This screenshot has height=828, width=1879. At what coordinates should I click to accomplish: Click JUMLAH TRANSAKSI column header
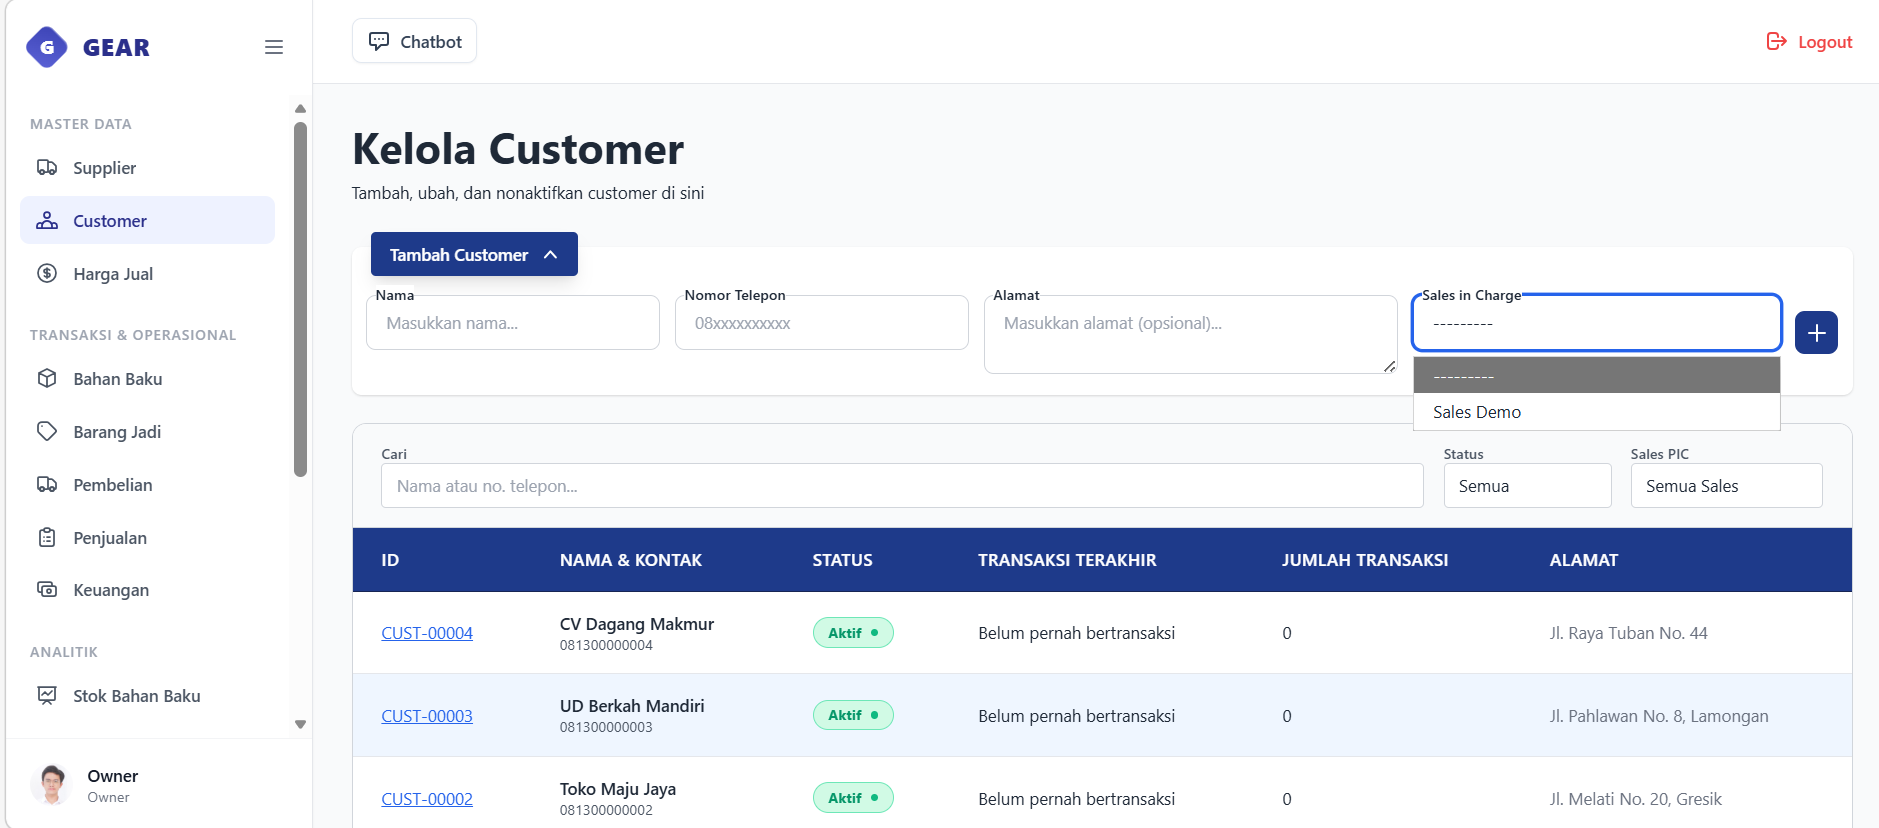tap(1365, 560)
